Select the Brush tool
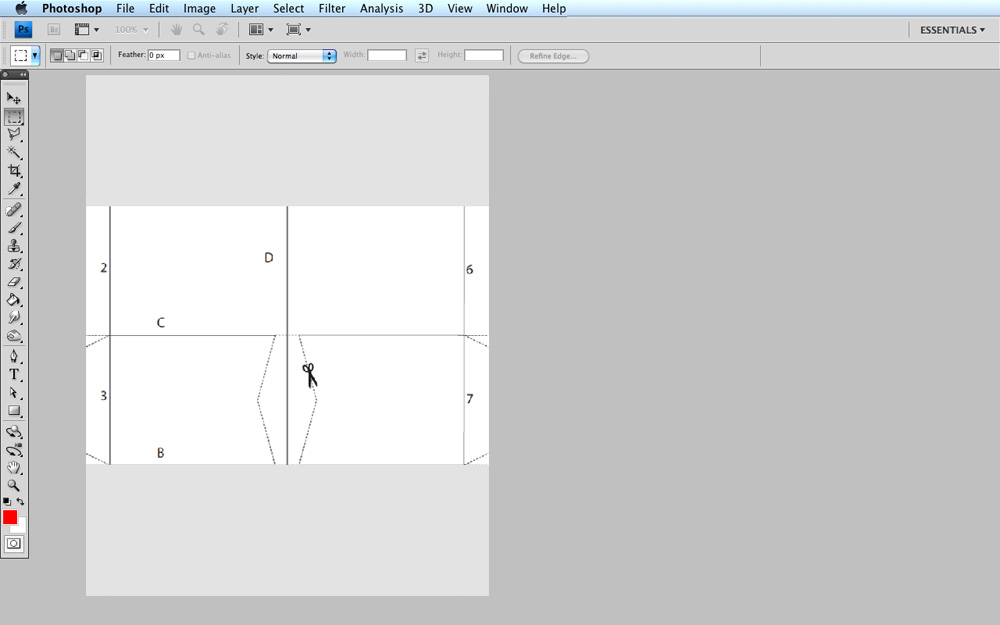1000x625 pixels. (14, 227)
